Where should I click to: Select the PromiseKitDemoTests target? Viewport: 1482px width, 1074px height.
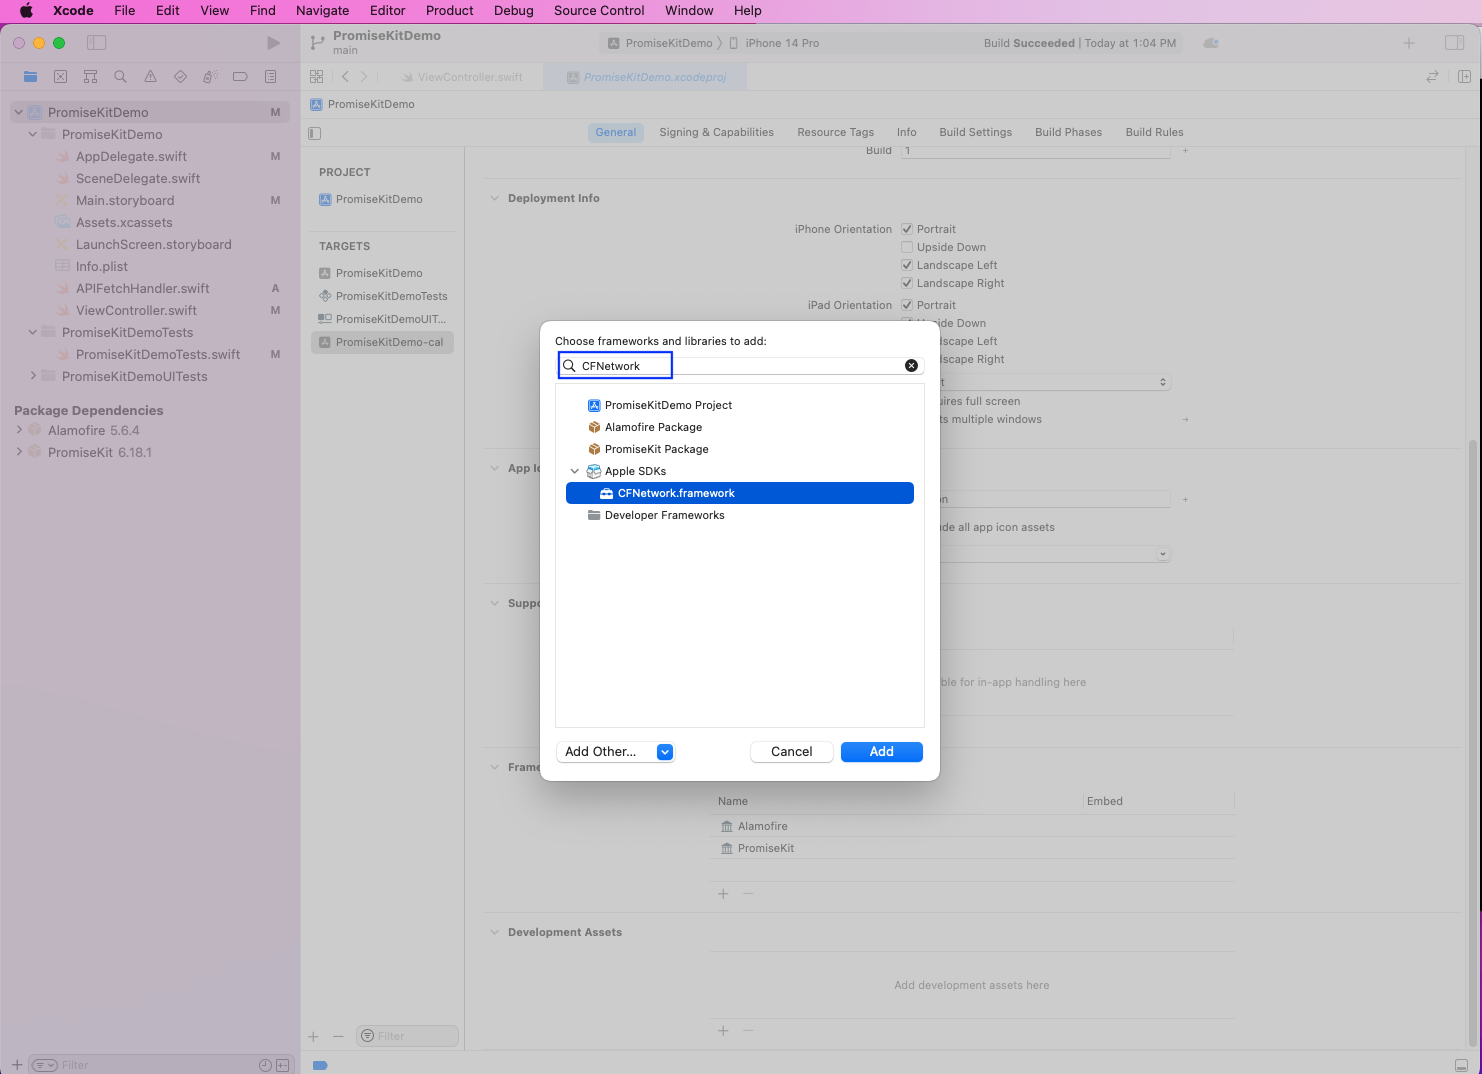[x=383, y=296]
